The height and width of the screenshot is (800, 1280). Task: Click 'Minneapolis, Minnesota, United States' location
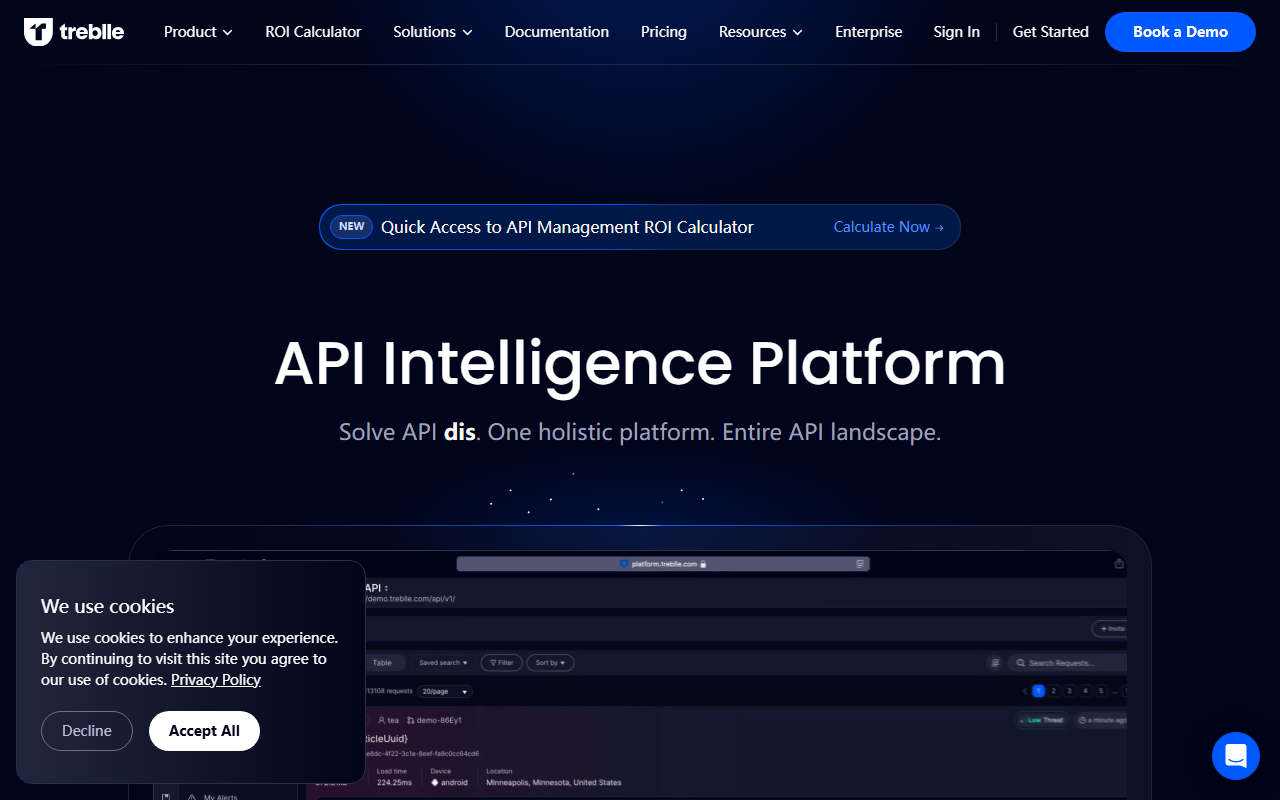[554, 782]
